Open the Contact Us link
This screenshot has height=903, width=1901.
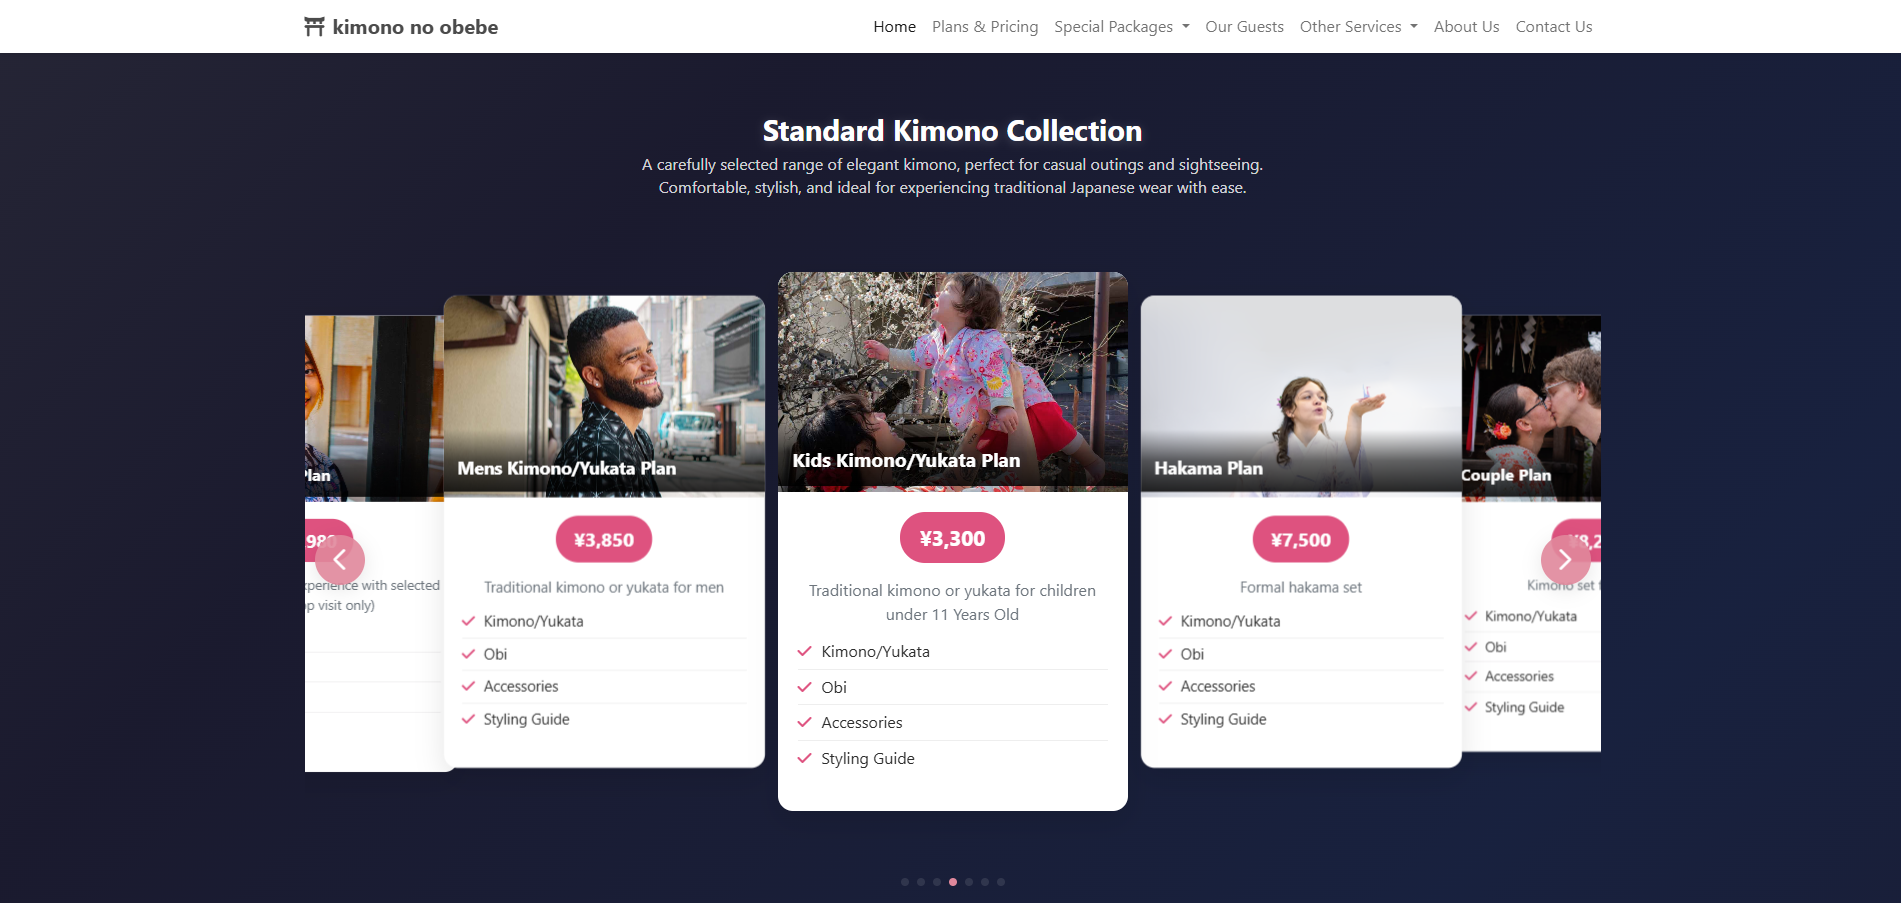pos(1554,27)
